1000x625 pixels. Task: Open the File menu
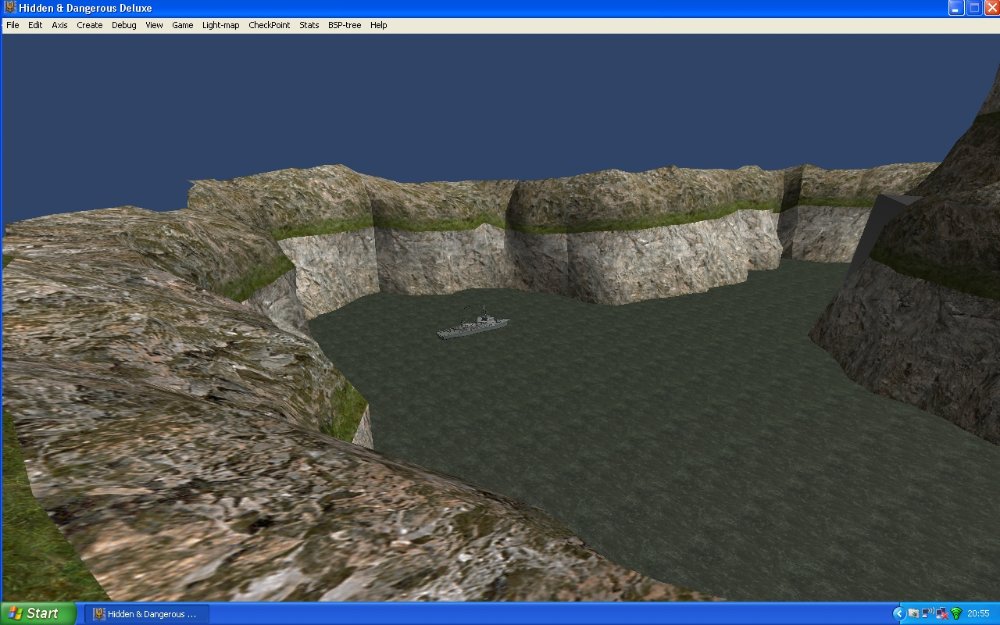click(x=13, y=25)
